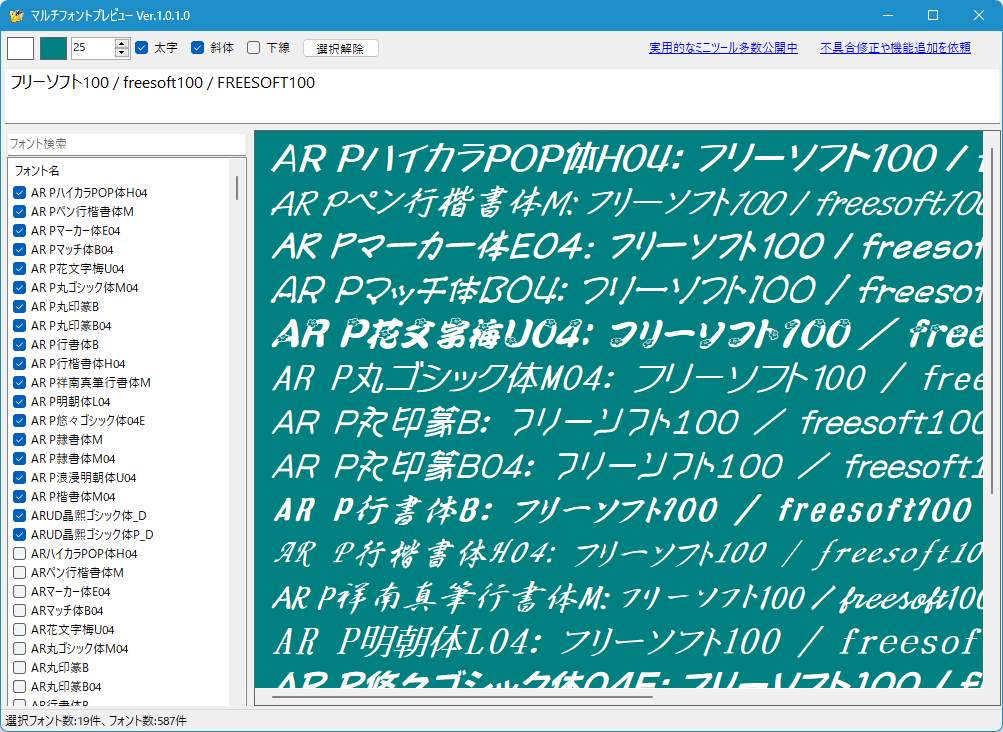Uncheck AR P行楷書体H04 font
Viewport: 1003px width, 732px height.
[20, 363]
